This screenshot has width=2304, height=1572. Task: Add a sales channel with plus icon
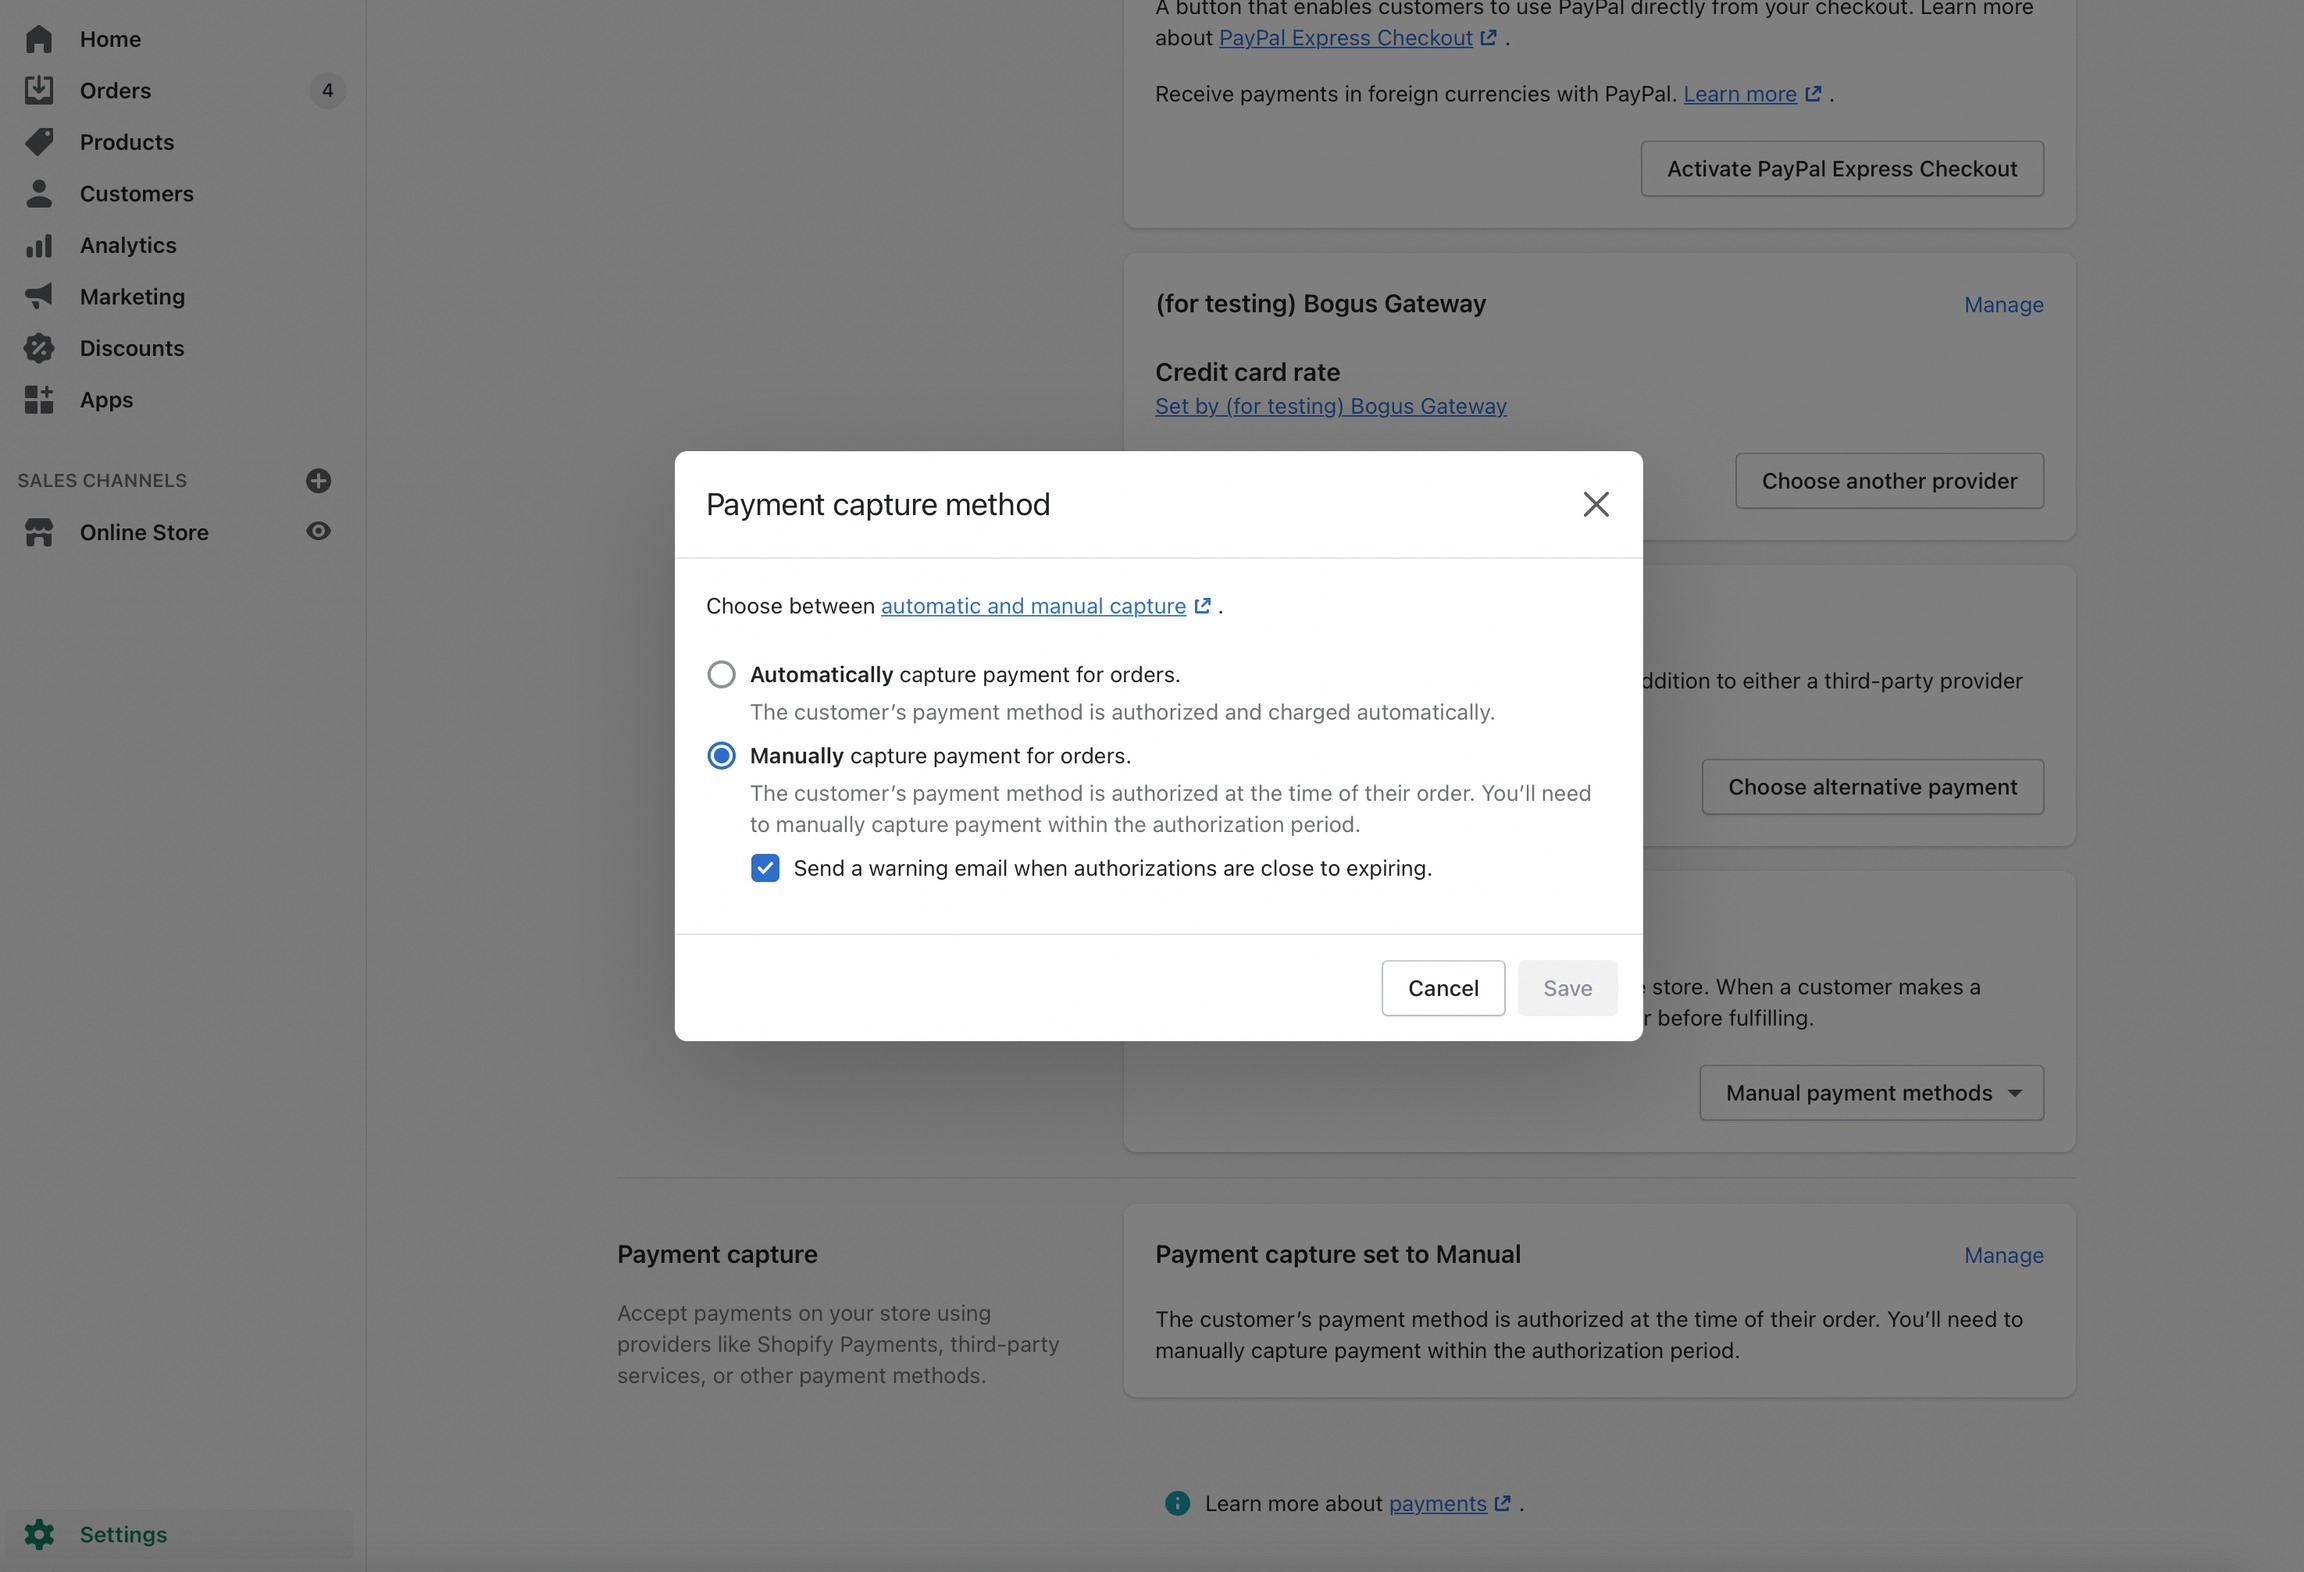click(x=318, y=480)
